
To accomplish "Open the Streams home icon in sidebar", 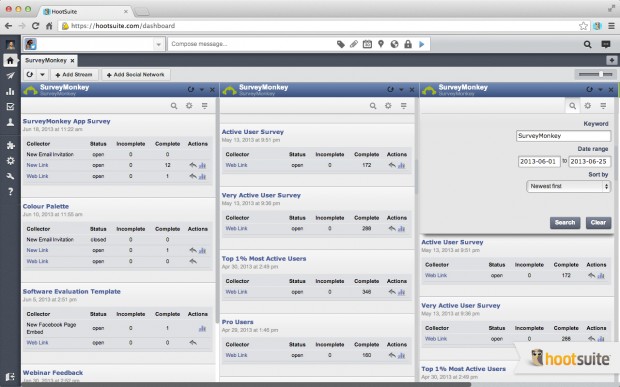I will click(x=10, y=60).
